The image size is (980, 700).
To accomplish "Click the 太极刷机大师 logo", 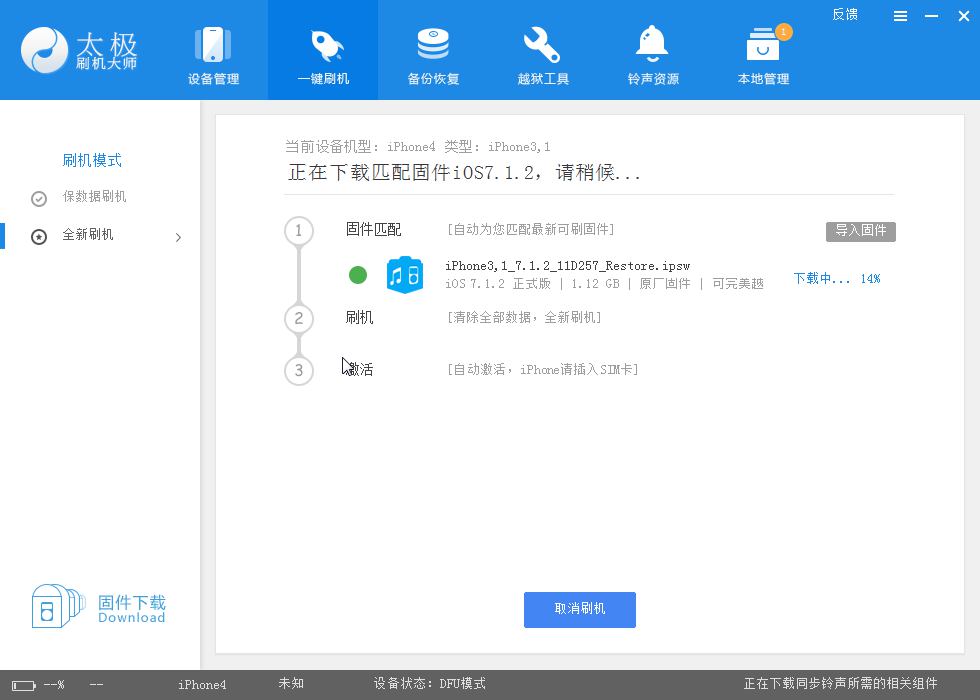I will 80,50.
